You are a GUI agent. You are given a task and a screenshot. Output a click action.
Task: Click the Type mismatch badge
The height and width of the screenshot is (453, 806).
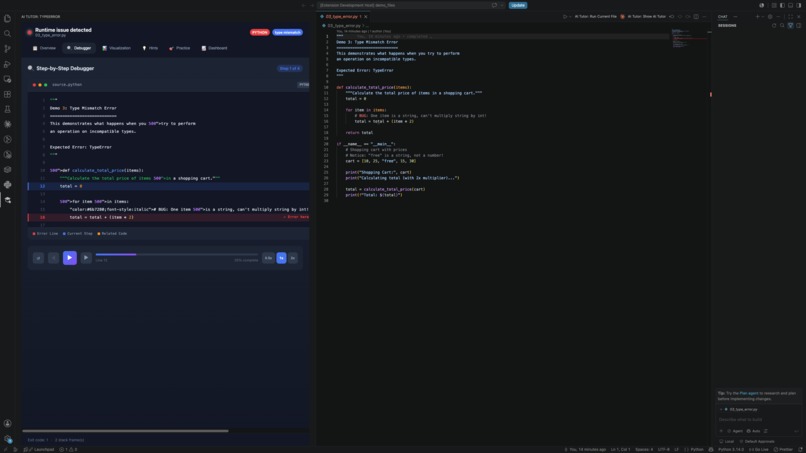(287, 32)
